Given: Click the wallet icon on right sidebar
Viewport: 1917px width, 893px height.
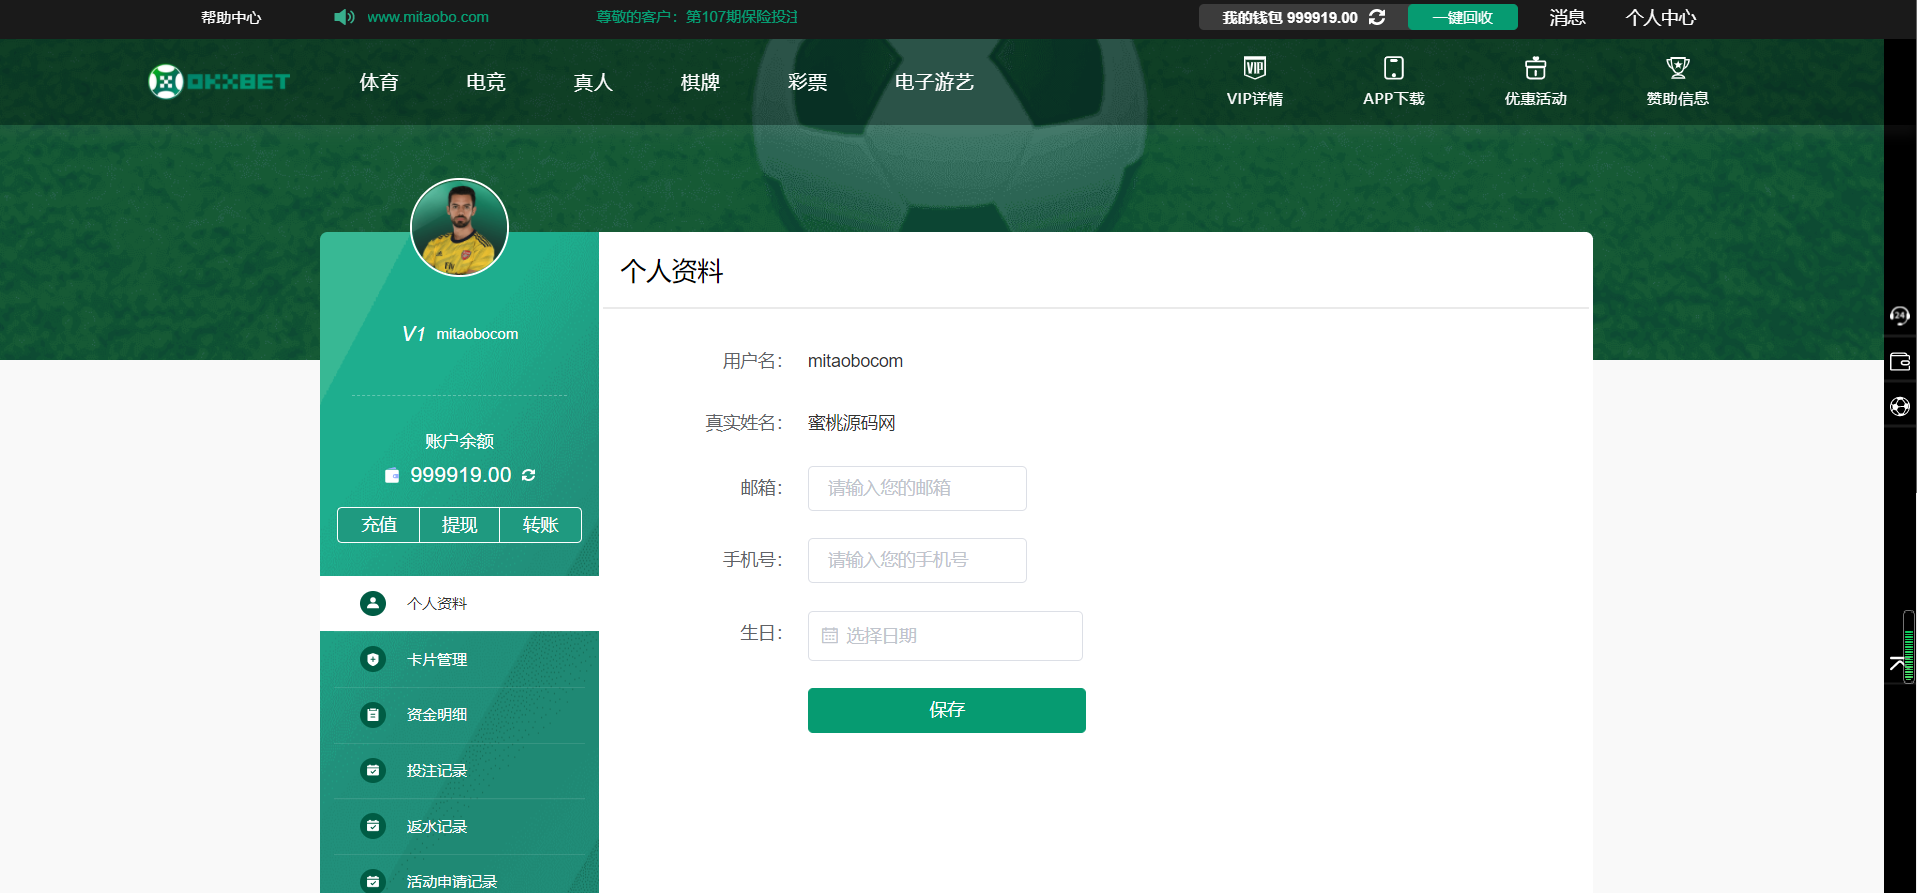Looking at the screenshot, I should click(1899, 362).
